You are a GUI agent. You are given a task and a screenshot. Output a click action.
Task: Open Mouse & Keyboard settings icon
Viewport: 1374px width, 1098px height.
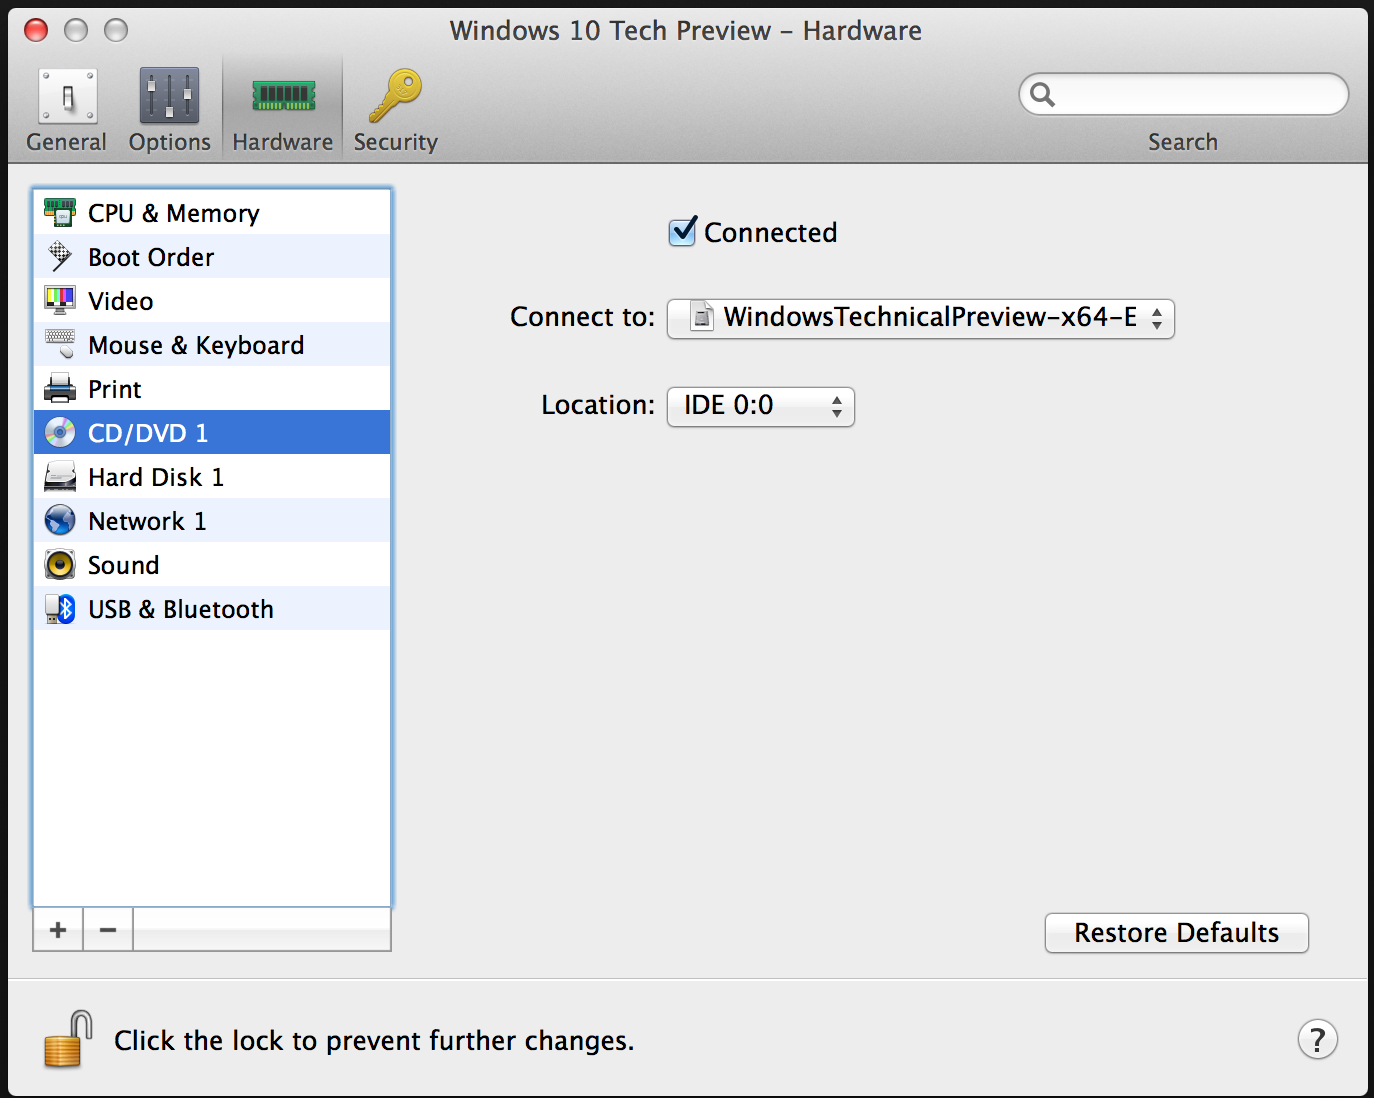click(60, 345)
